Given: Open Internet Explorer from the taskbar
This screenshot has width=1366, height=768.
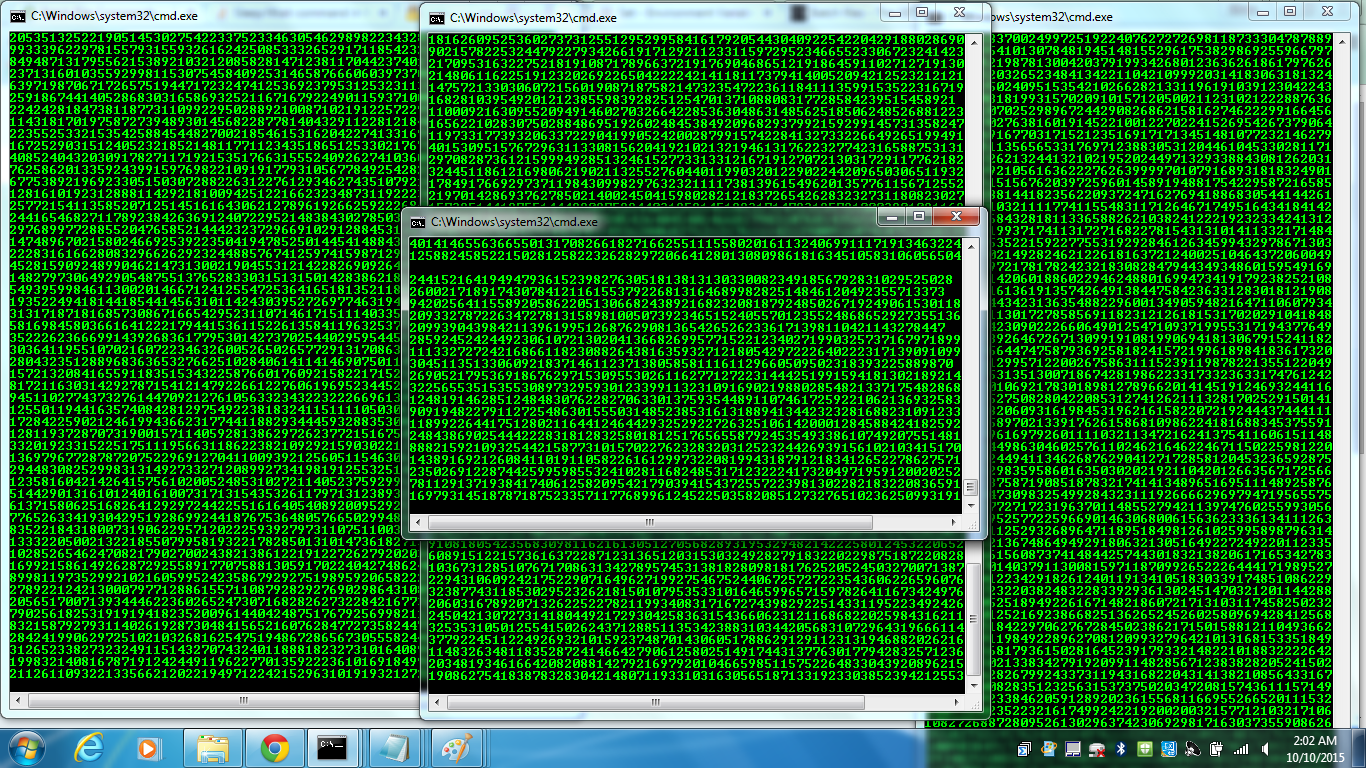Looking at the screenshot, I should 88,748.
